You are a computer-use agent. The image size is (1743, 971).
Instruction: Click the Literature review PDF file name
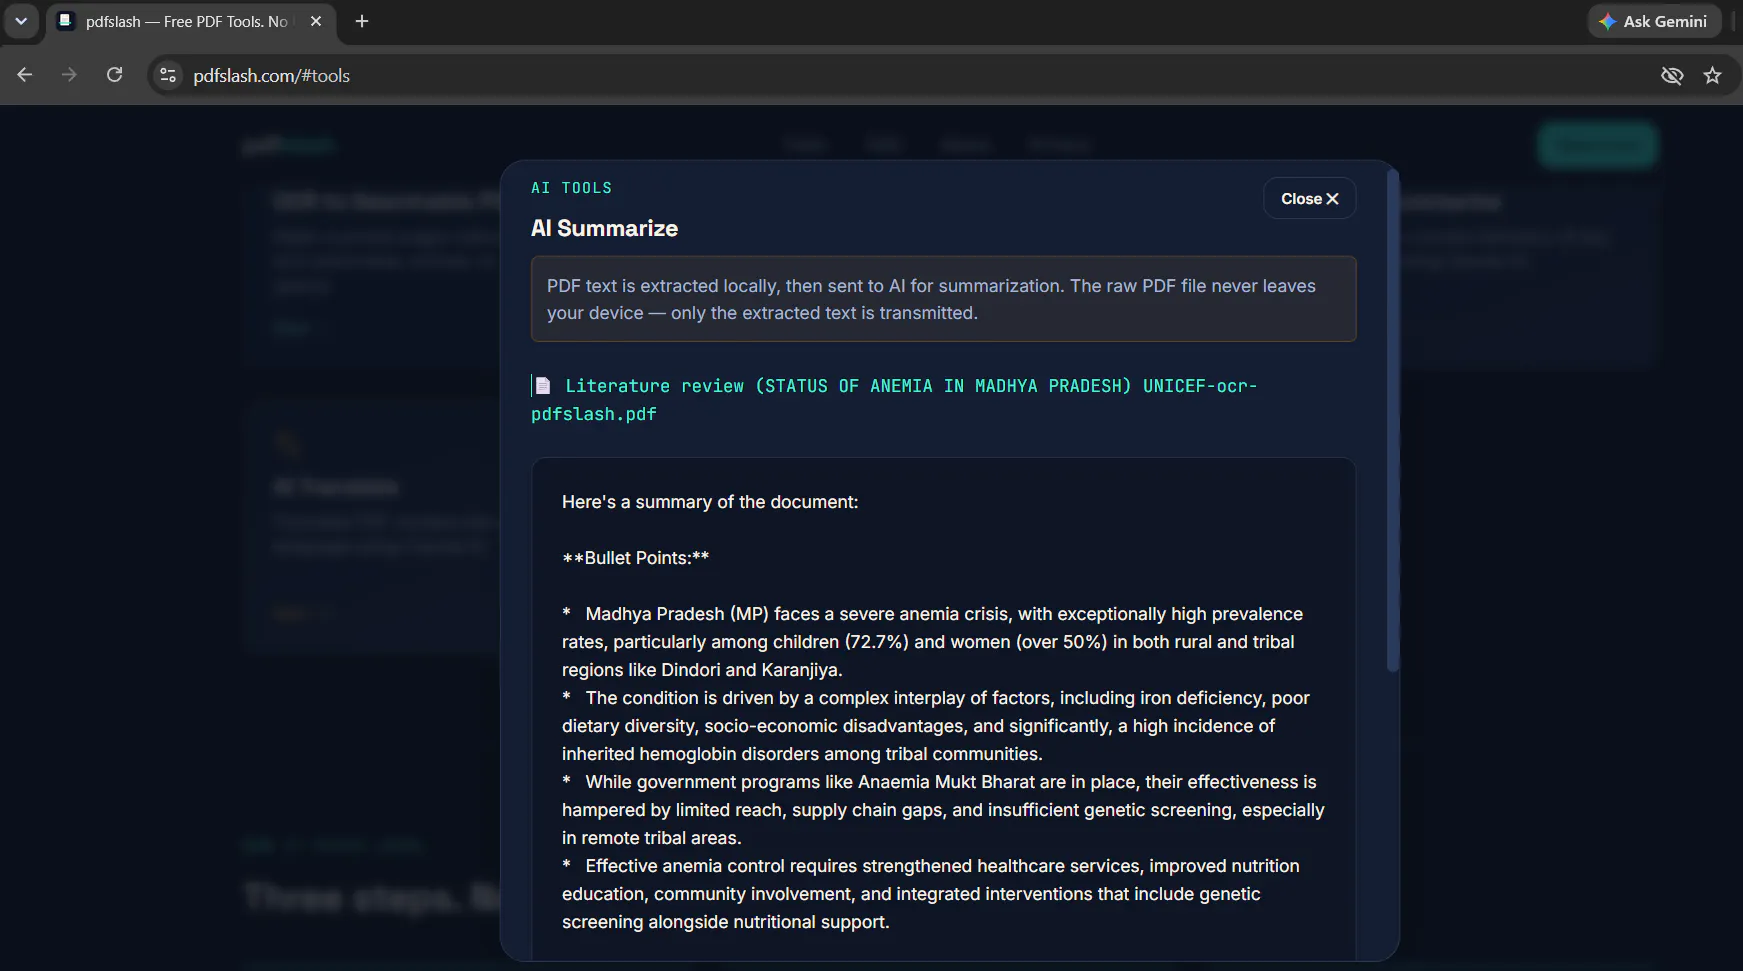[894, 399]
